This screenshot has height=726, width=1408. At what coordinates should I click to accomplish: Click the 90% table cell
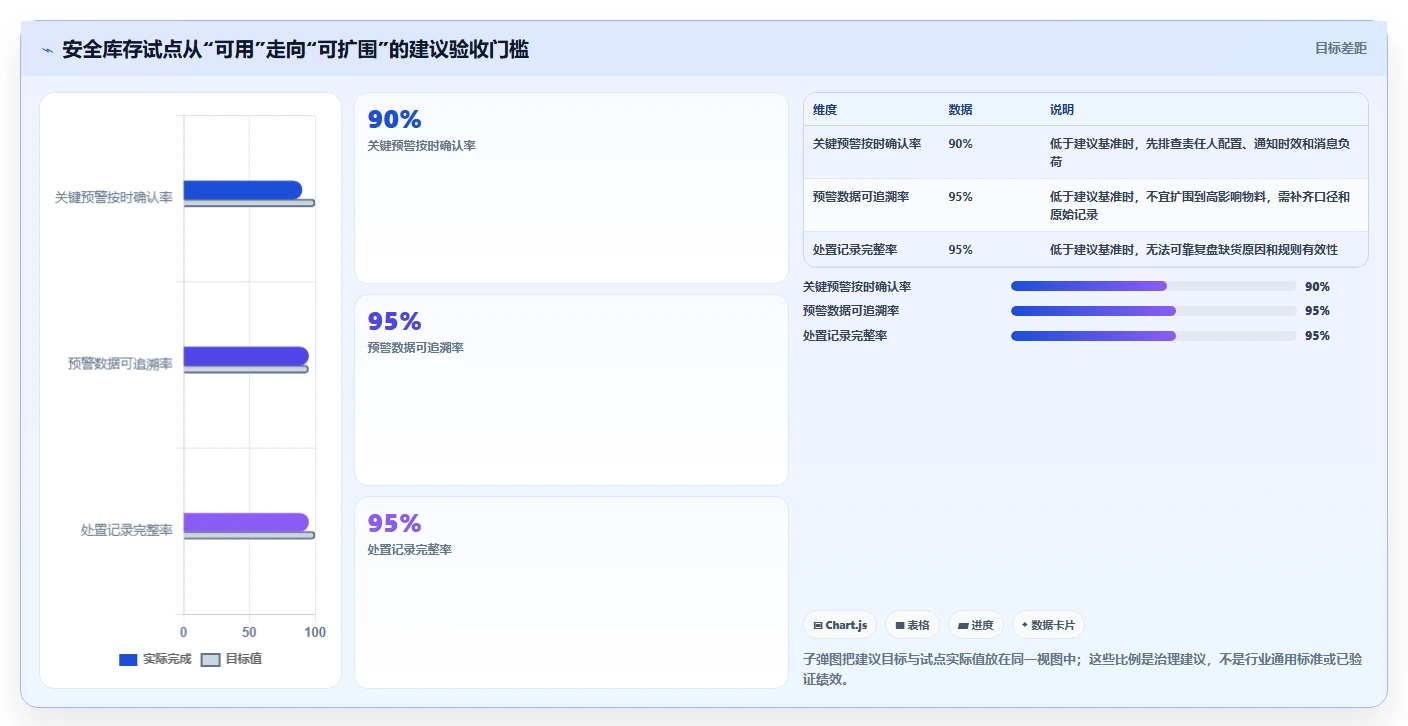(960, 144)
